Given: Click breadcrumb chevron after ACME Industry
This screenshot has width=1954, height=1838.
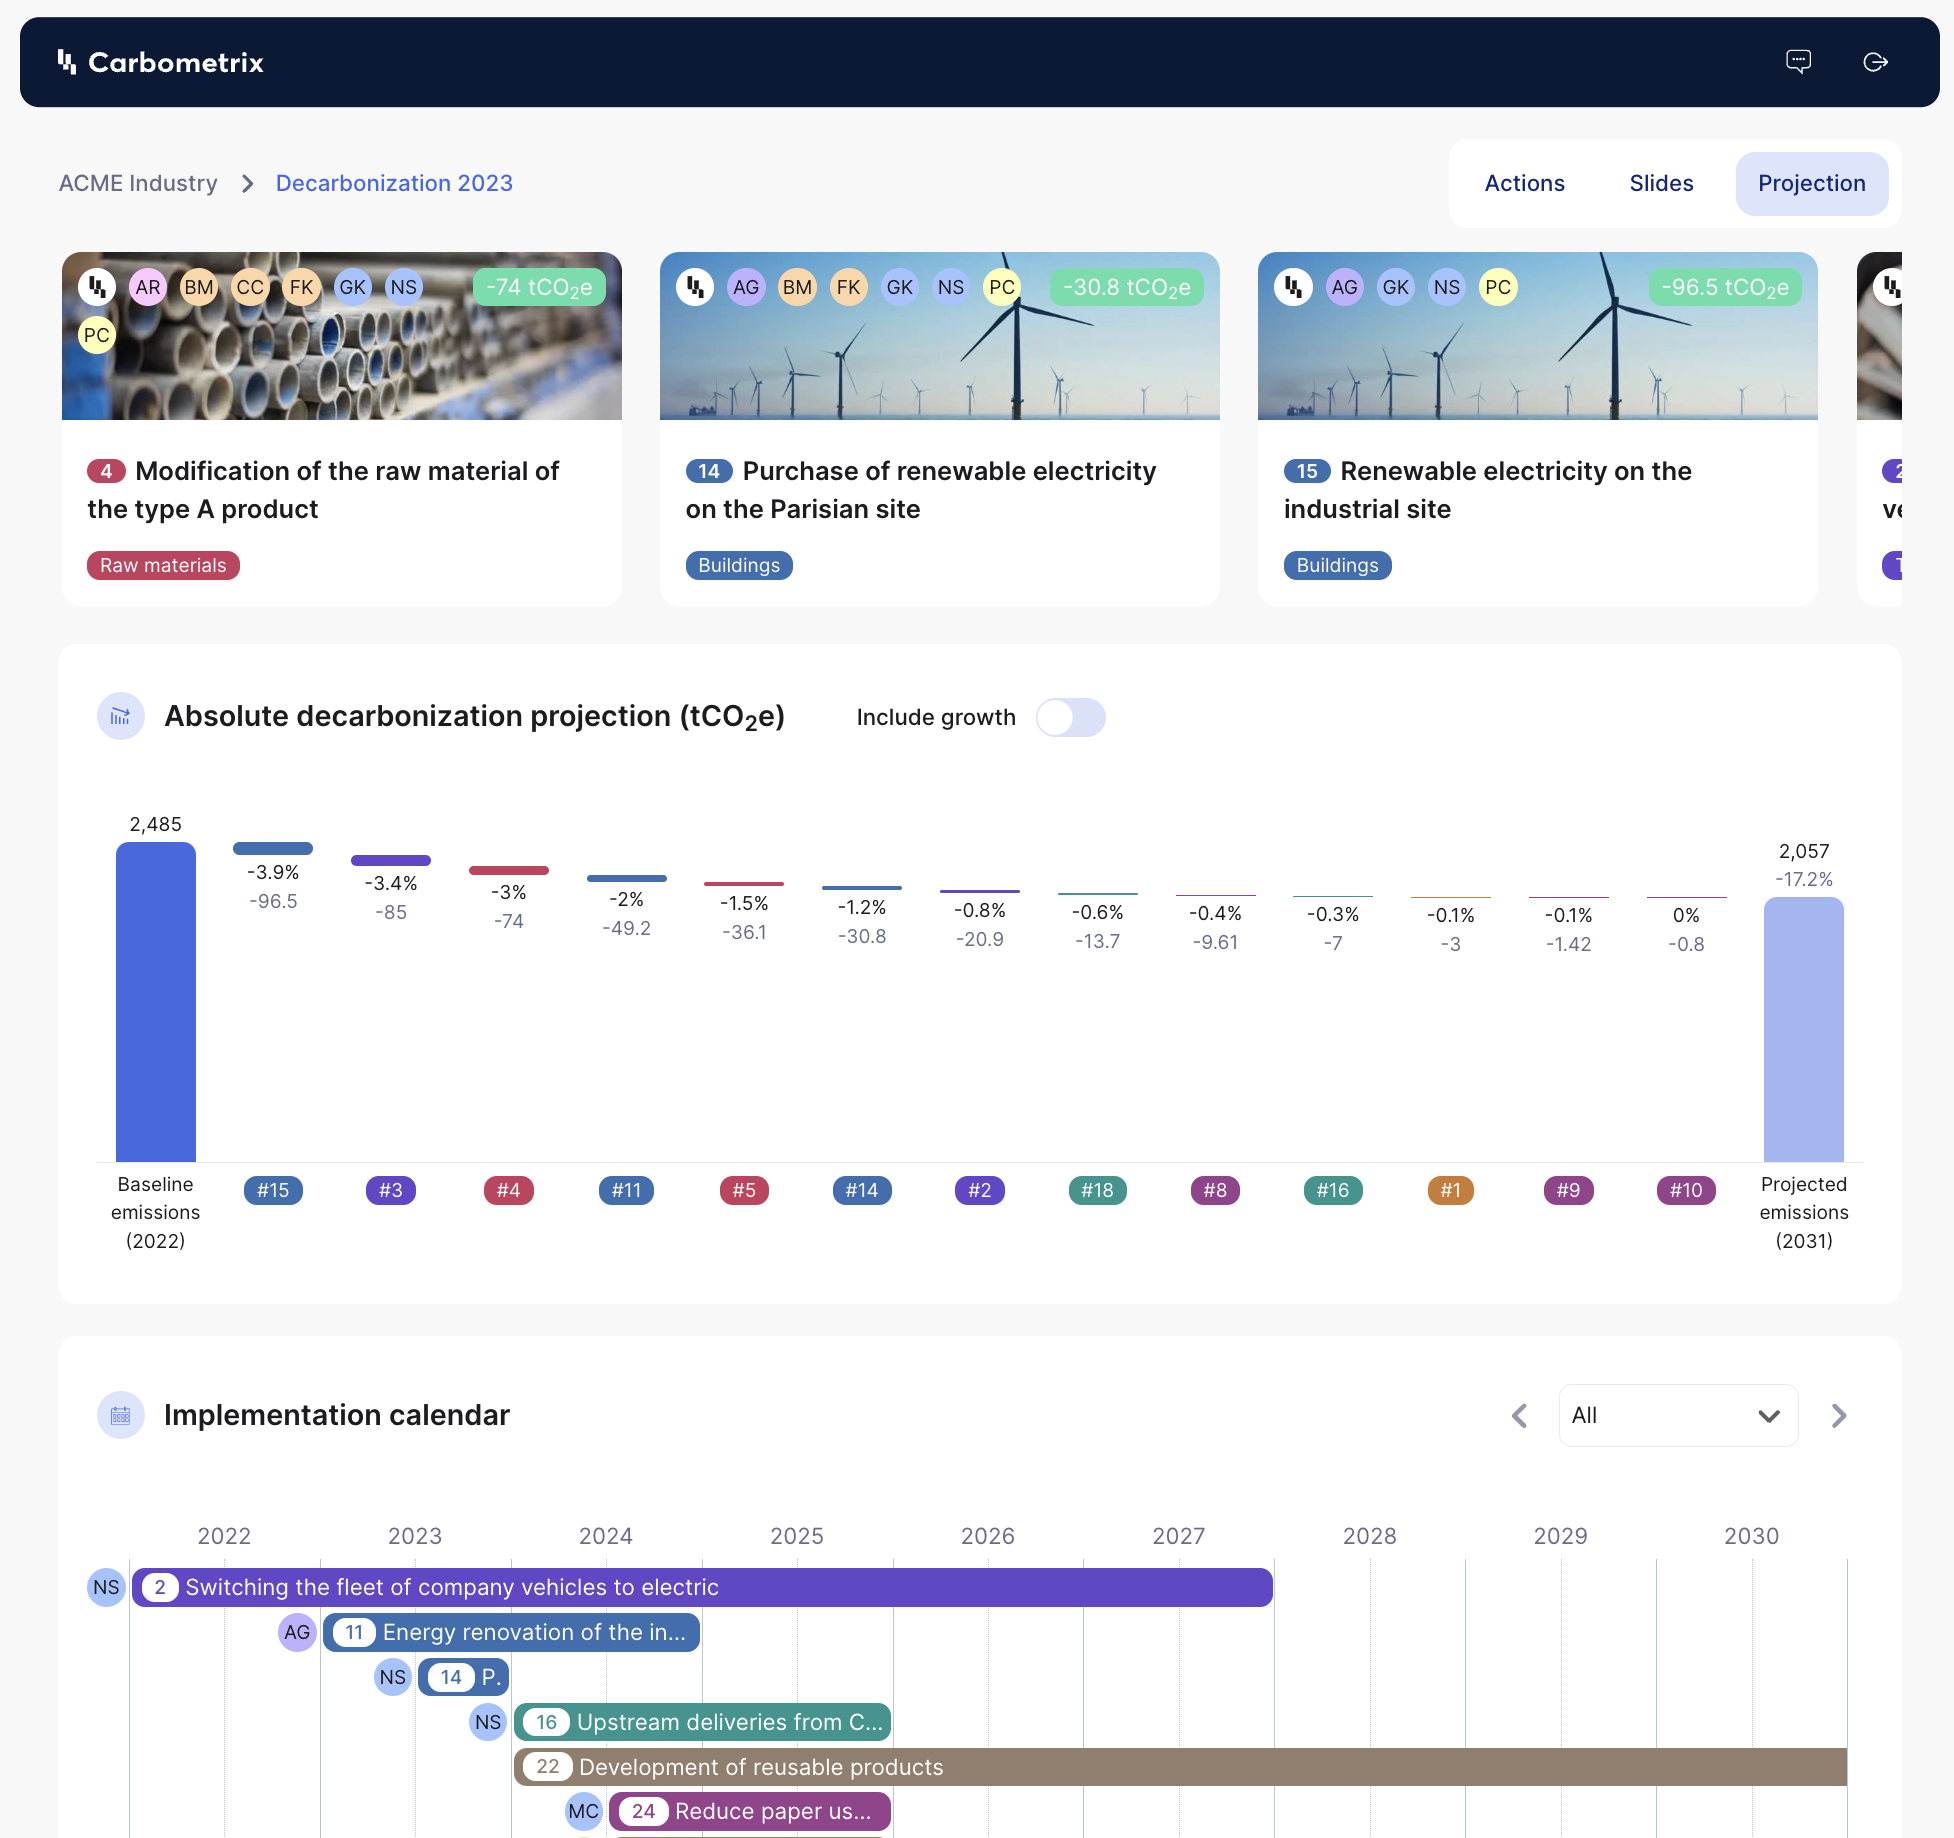Looking at the screenshot, I should pos(247,184).
